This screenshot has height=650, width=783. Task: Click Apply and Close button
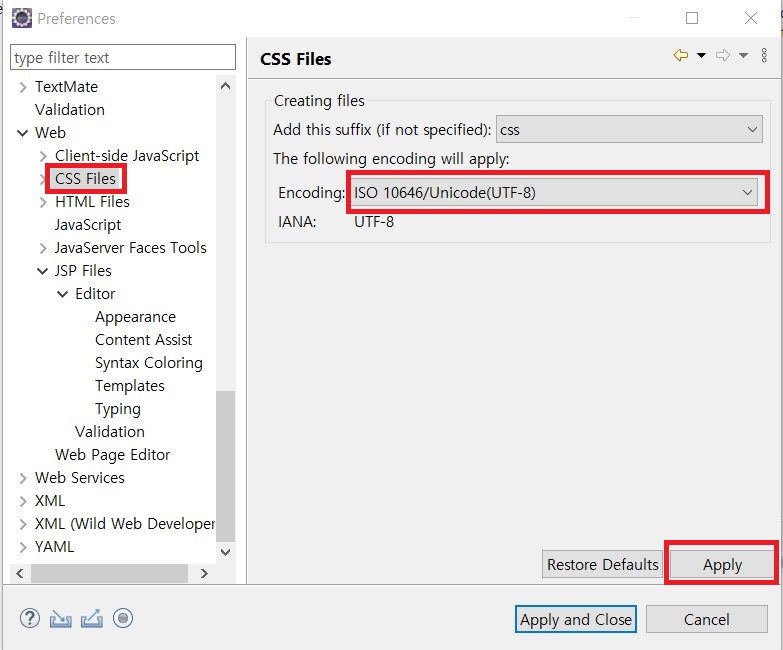tap(576, 620)
